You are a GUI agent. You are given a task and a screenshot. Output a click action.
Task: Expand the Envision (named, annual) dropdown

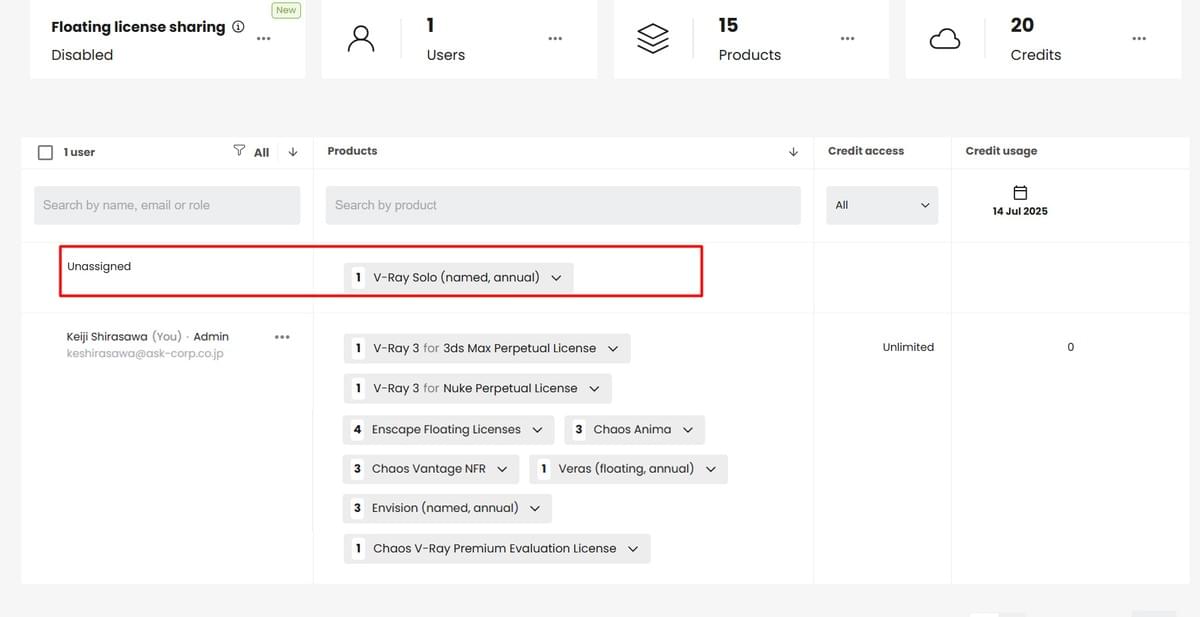(x=535, y=508)
